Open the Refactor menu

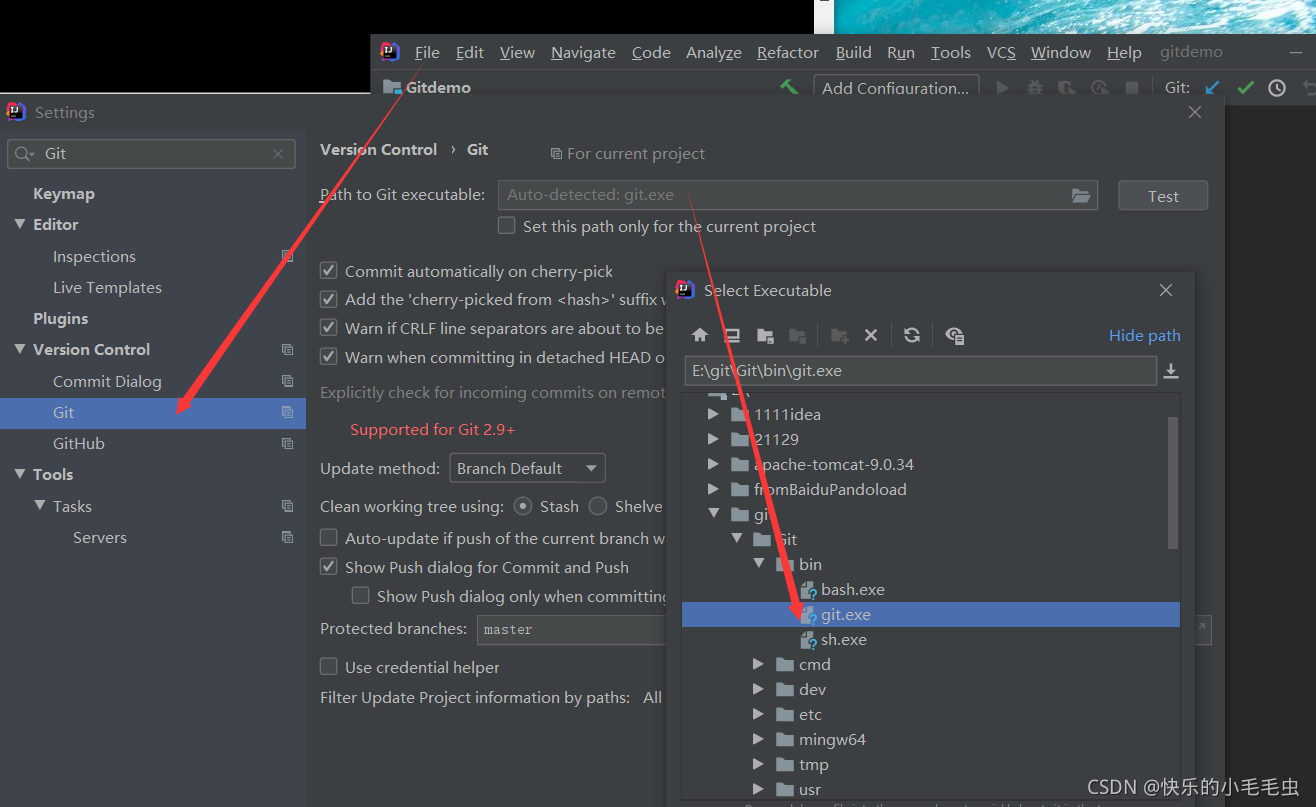coord(788,52)
